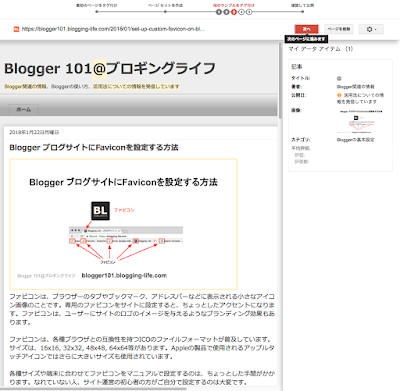
Task: Click the post date 2018年1月22日月曜日
Action: click(34, 132)
